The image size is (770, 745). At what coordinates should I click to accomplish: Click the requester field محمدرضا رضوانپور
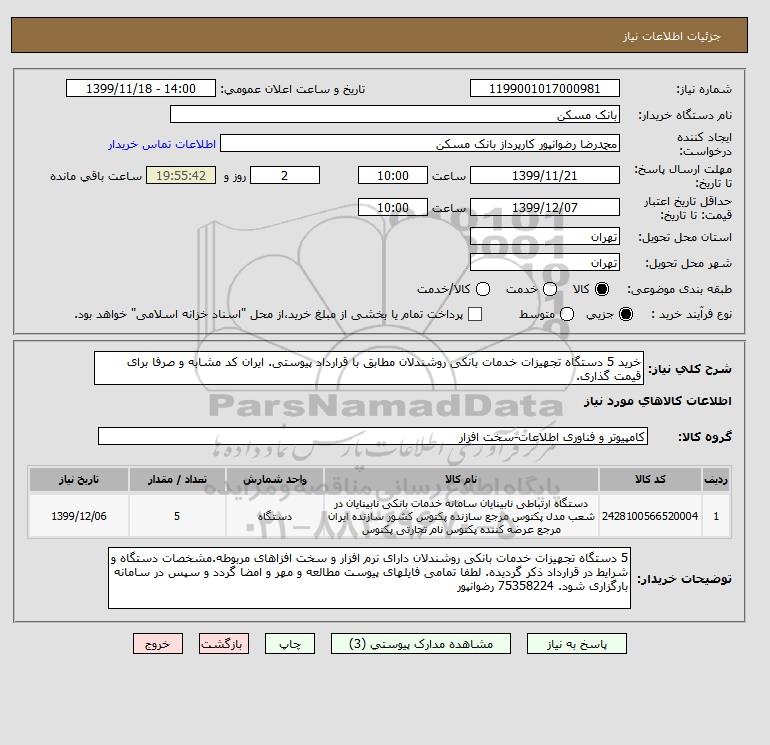[x=420, y=144]
